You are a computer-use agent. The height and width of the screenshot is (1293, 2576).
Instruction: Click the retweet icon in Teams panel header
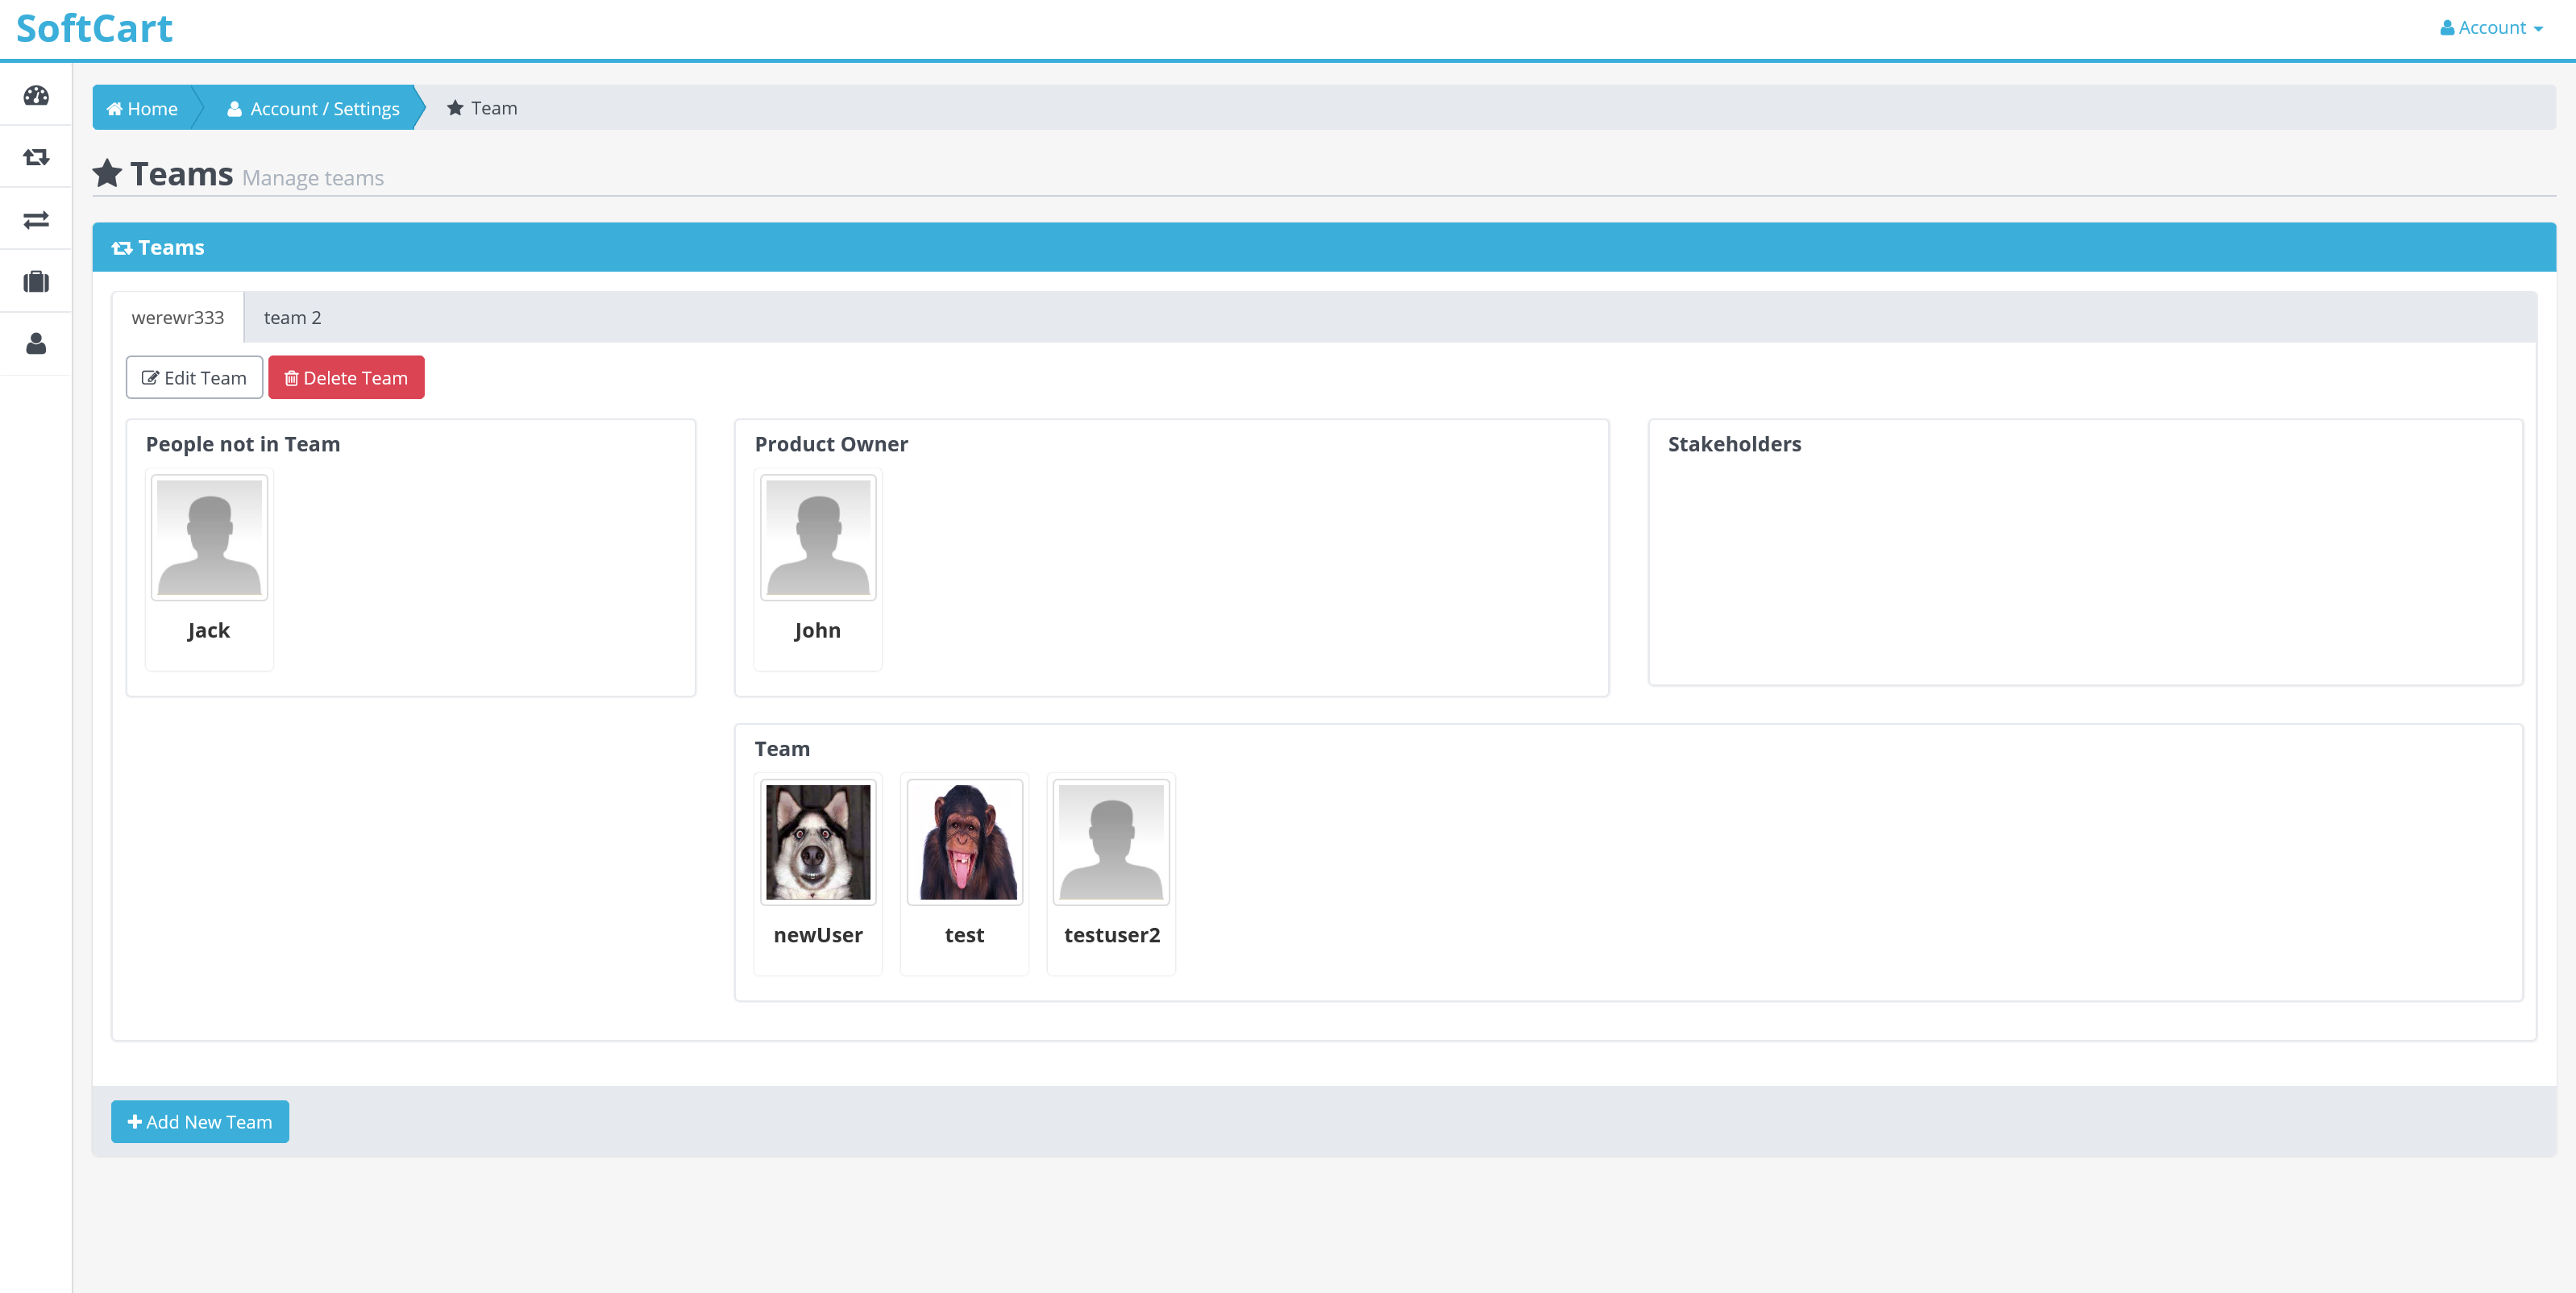[x=122, y=248]
